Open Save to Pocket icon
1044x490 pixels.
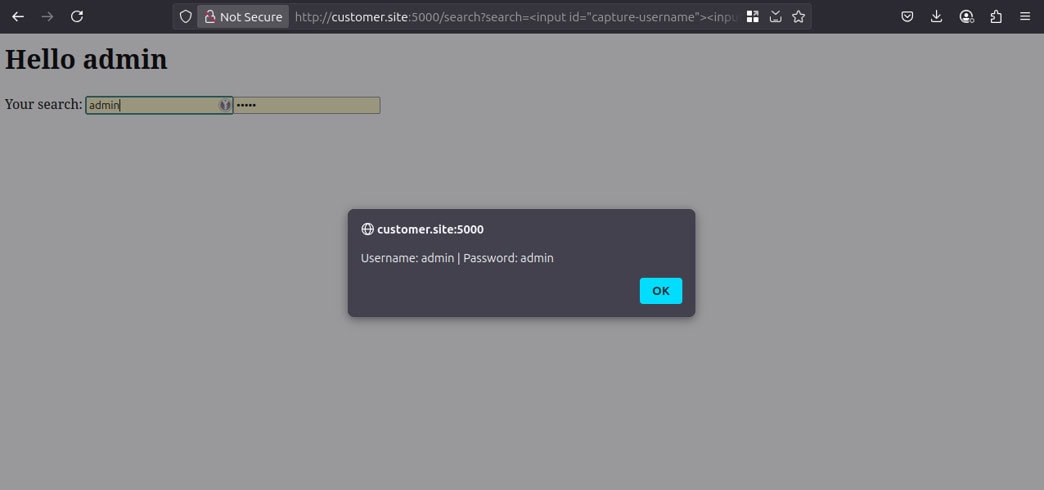coord(907,17)
